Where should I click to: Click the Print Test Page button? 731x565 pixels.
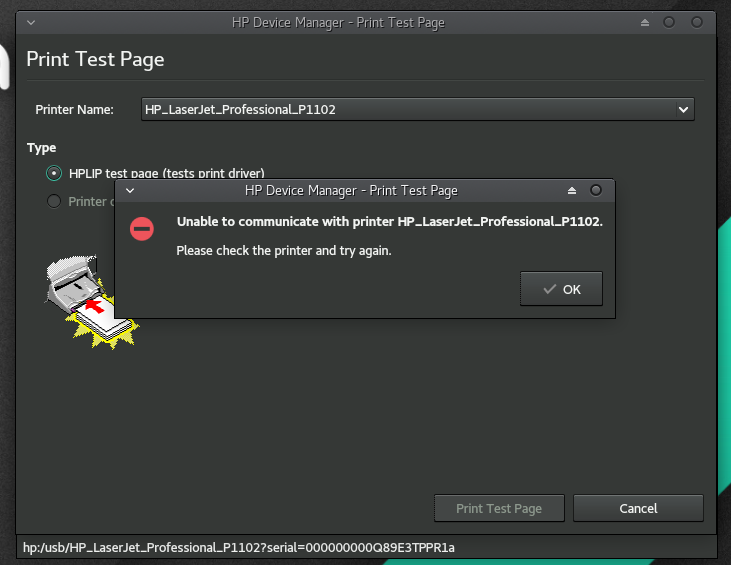[499, 508]
